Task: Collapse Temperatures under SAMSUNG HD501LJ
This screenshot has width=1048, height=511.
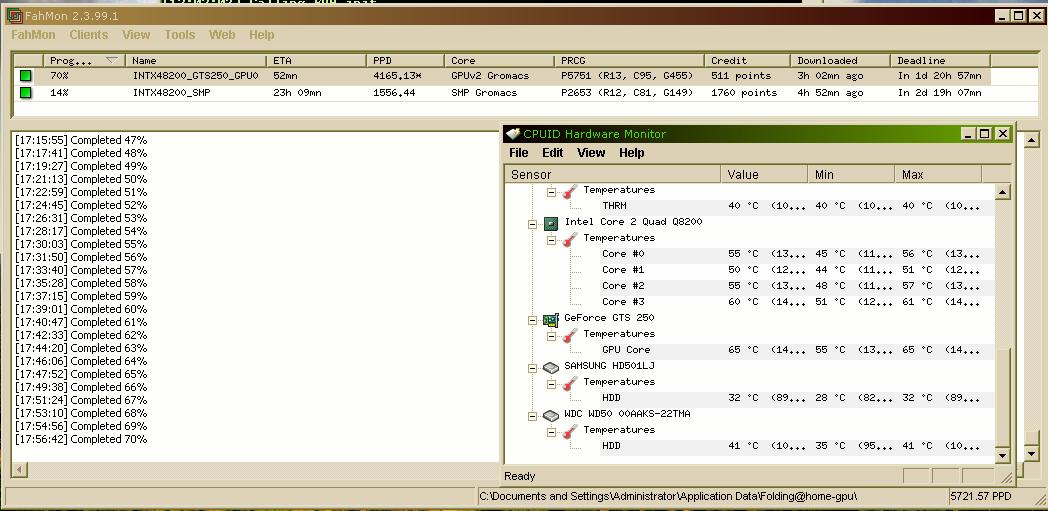Action: coord(551,384)
